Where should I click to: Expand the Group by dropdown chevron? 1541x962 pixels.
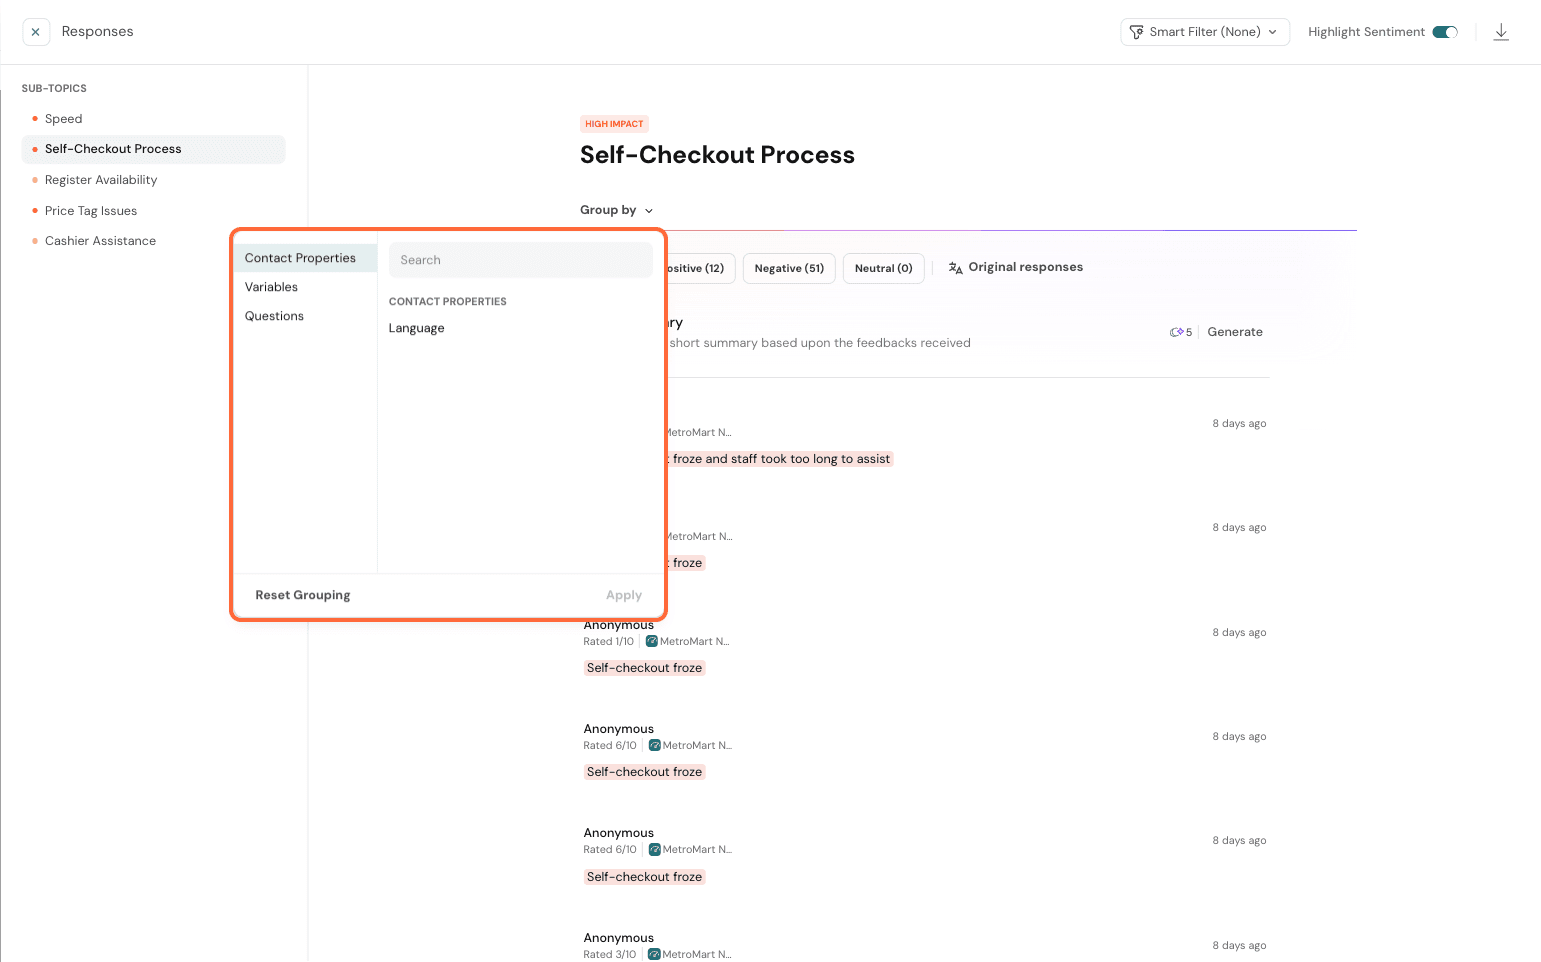[649, 211]
